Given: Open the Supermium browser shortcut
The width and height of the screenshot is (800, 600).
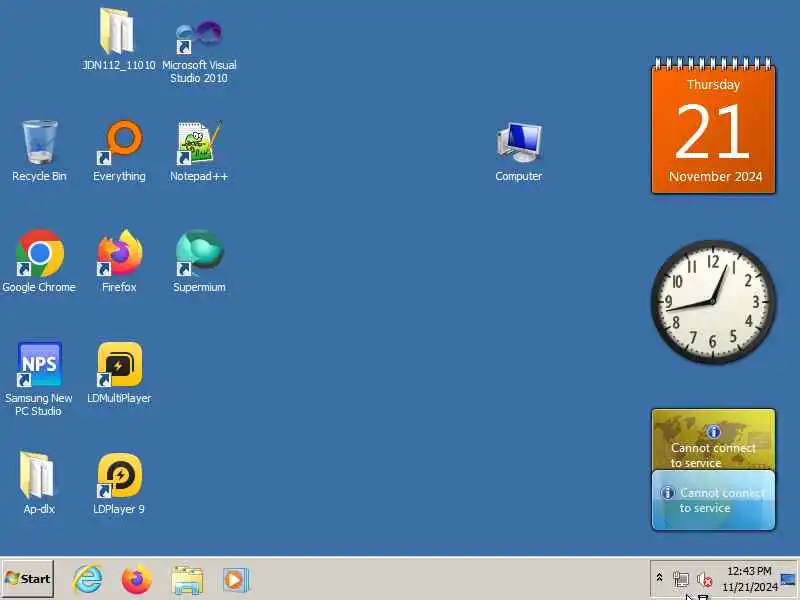Looking at the screenshot, I should [x=199, y=261].
